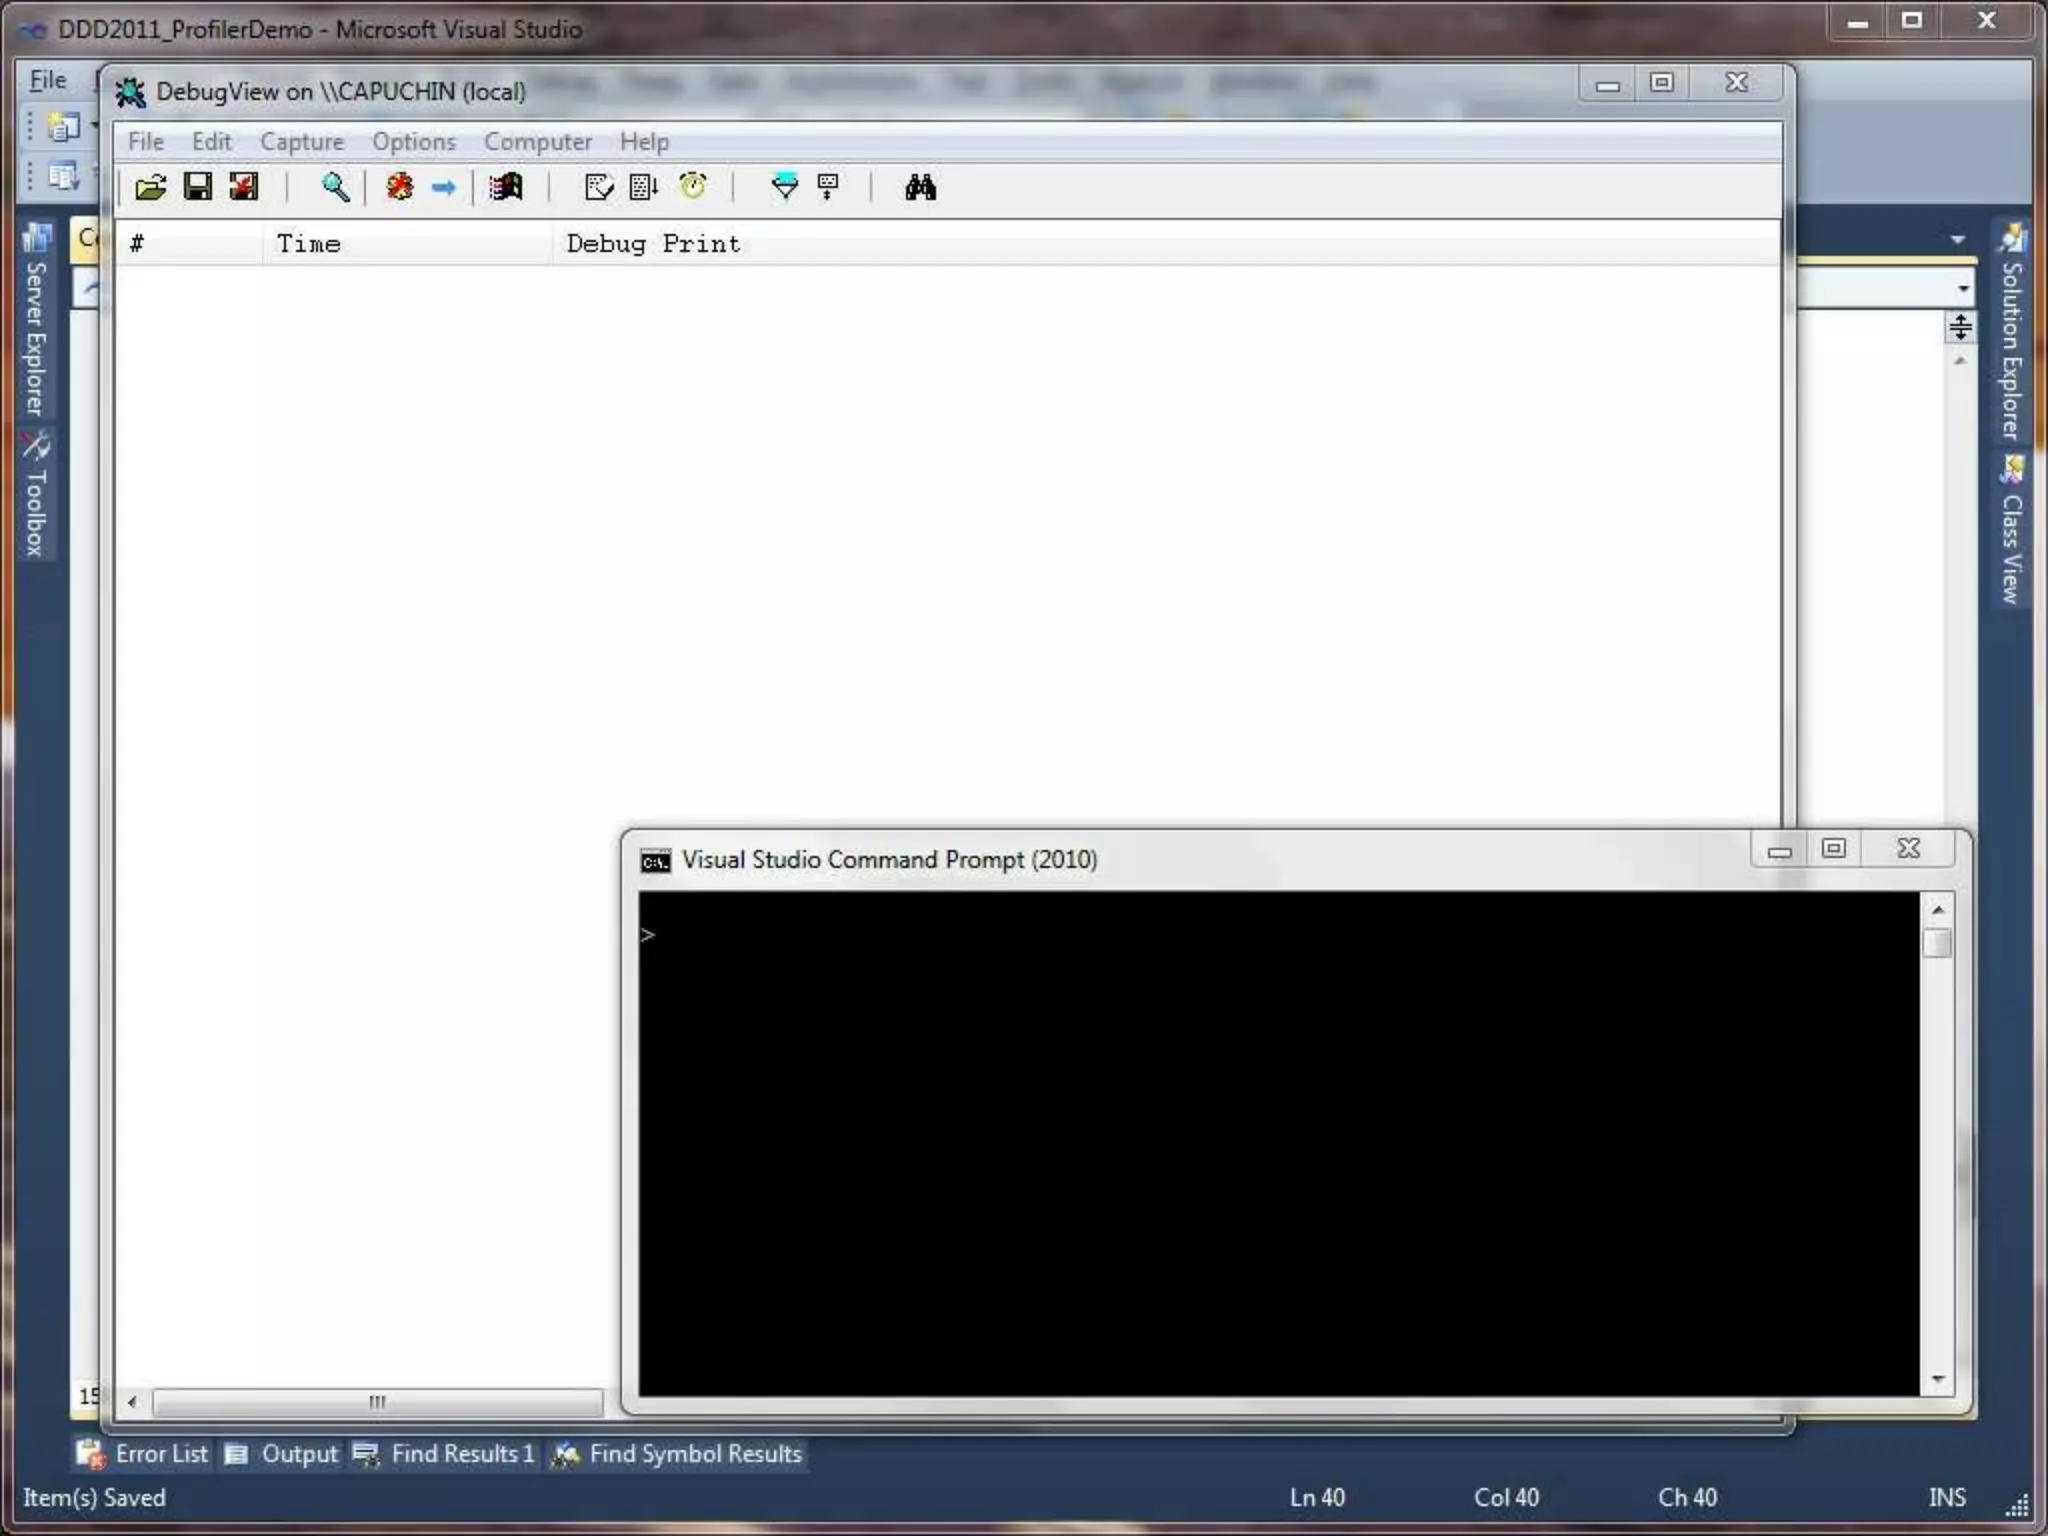Screen dimensions: 2048x1536
Task: Click the Save floppy disk icon
Action: (197, 187)
